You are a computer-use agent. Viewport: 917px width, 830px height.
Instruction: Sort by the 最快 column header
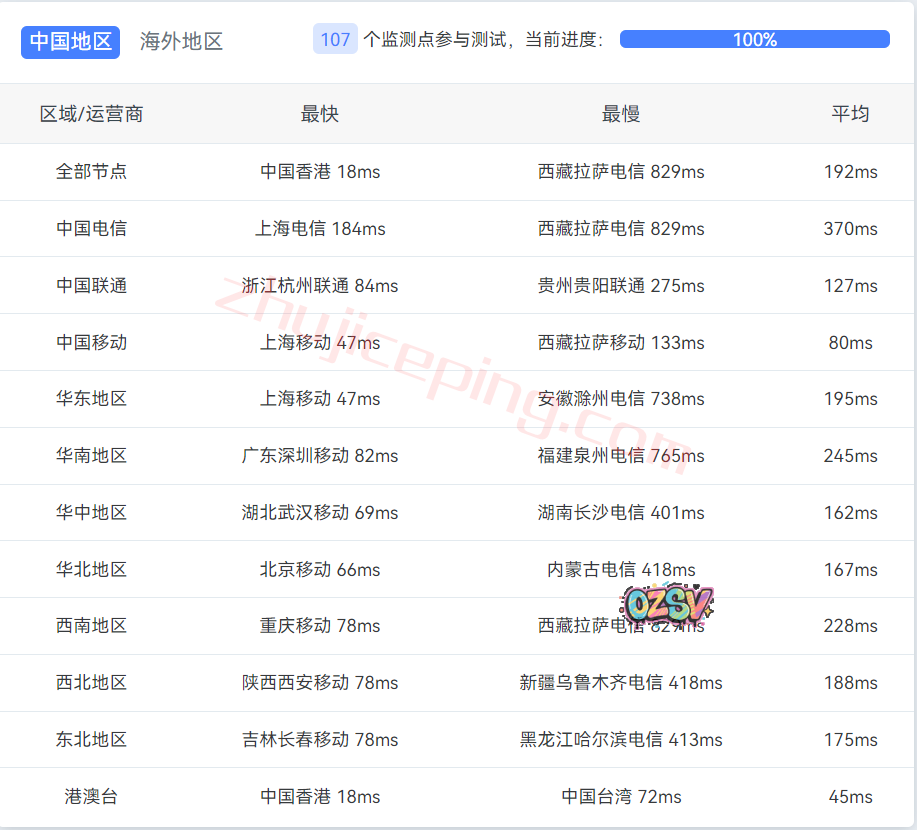(320, 114)
